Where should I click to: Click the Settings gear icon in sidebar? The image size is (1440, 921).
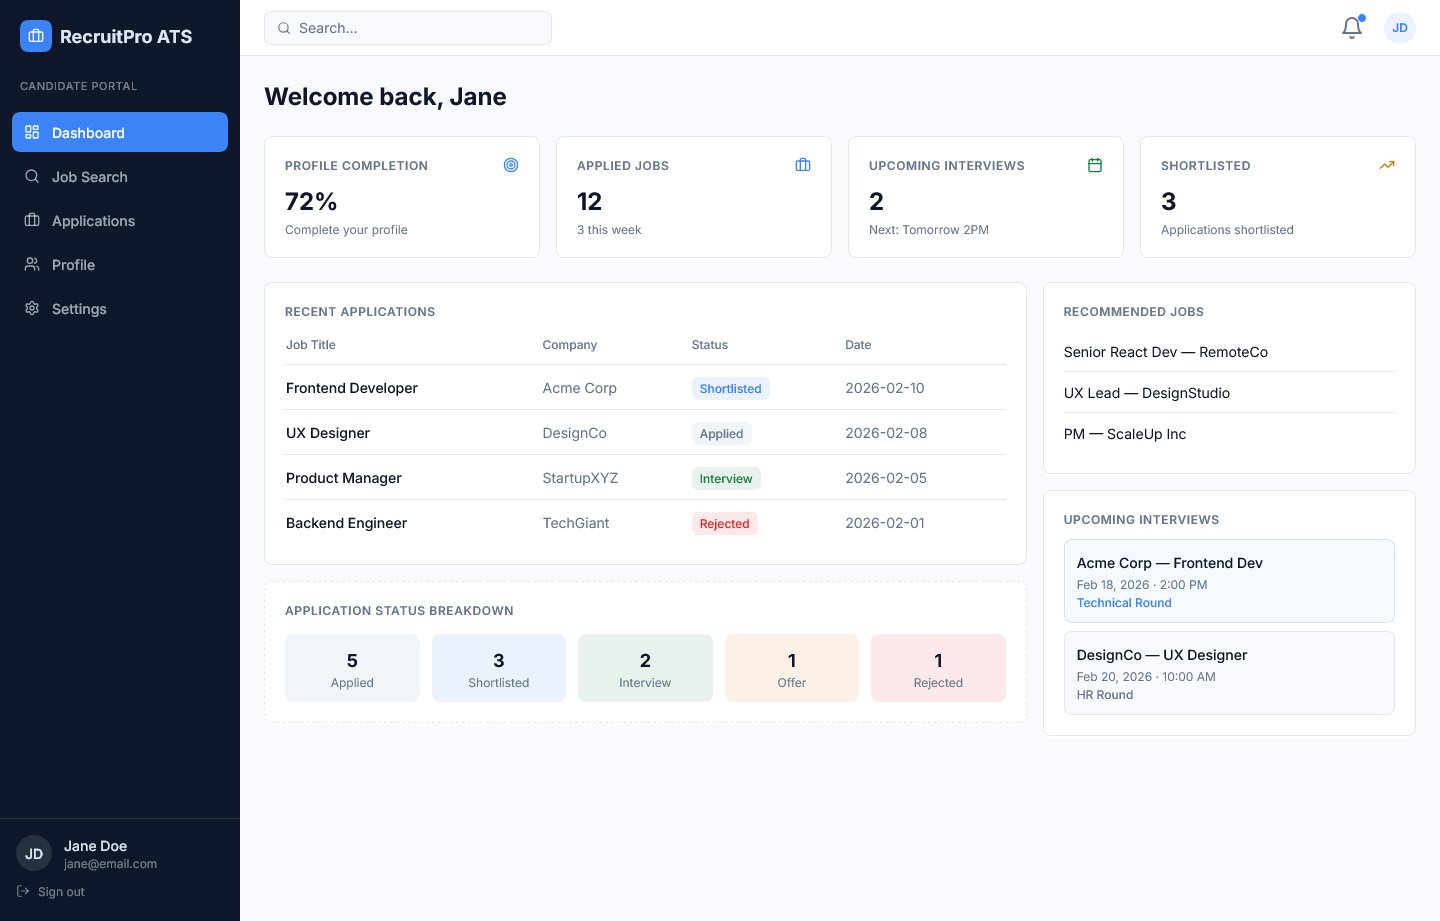pyautogui.click(x=32, y=309)
